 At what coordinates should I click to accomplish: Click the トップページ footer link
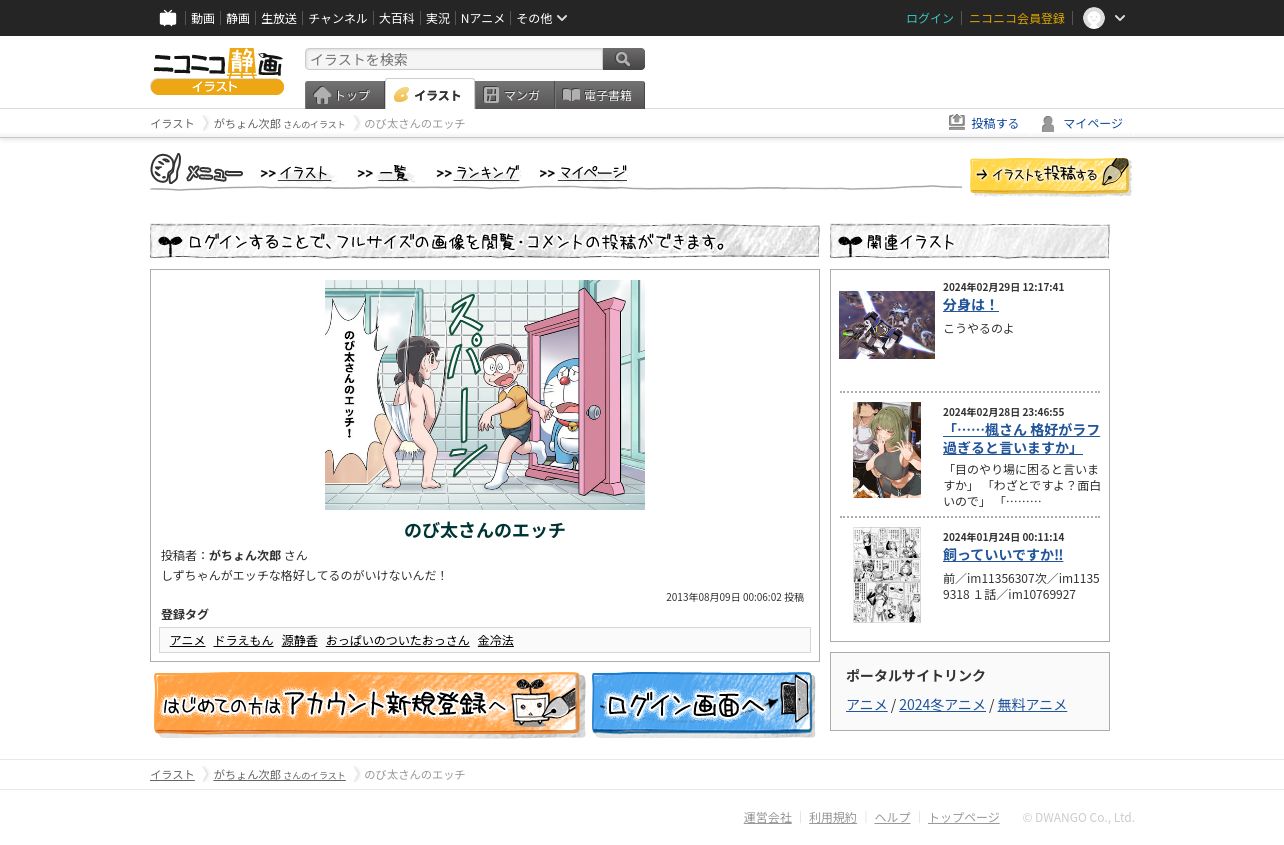click(964, 817)
